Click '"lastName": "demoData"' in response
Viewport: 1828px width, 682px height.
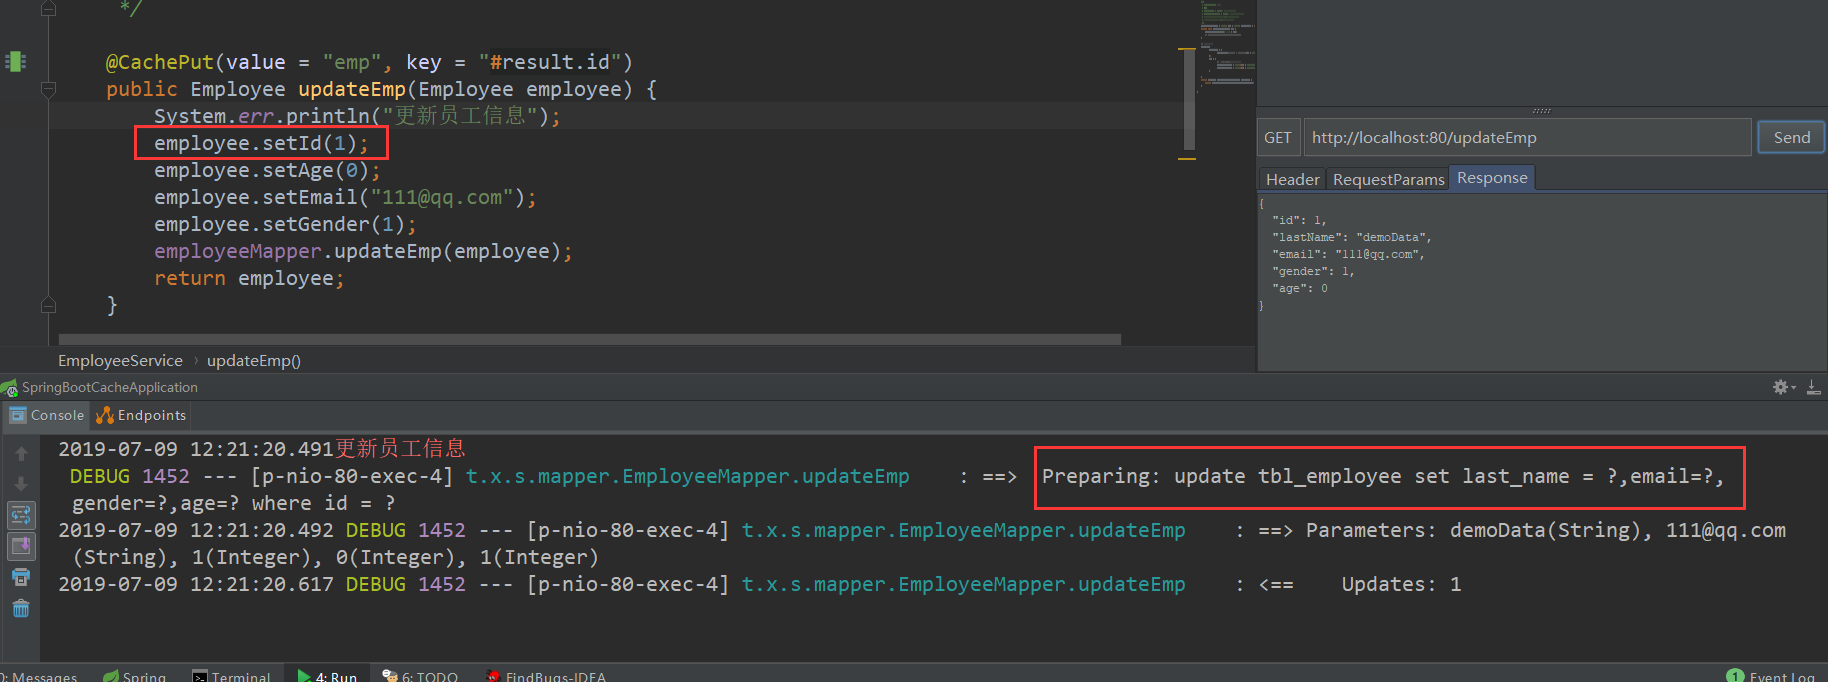[x=1352, y=237]
